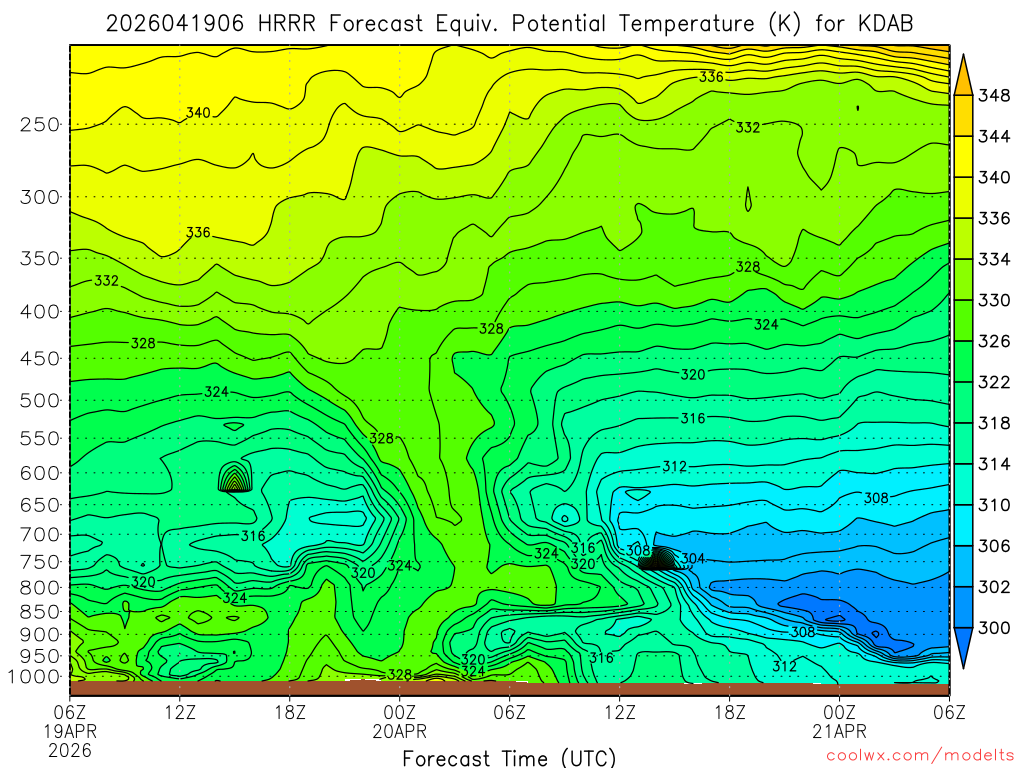1024x768 pixels.
Task: Select the 318 colorbar tick label
Action: [x=993, y=423]
